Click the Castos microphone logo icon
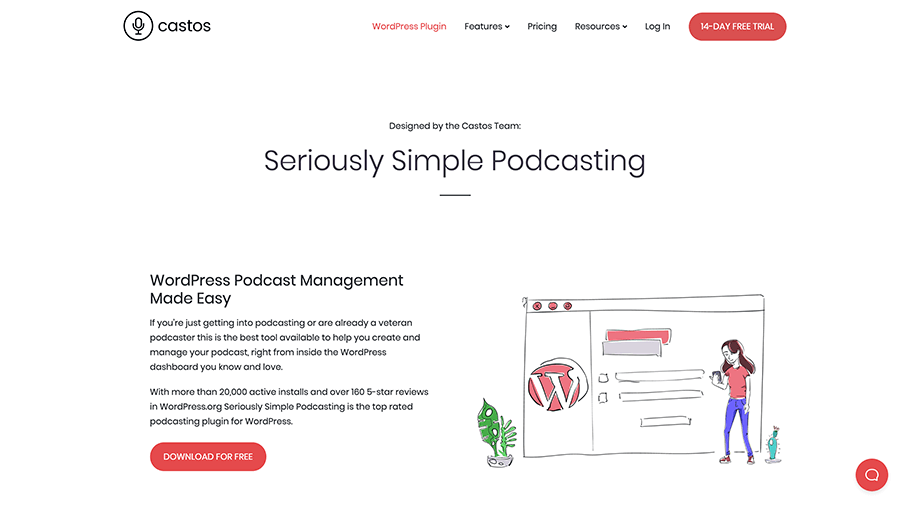This screenshot has width=910, height=513. click(138, 26)
